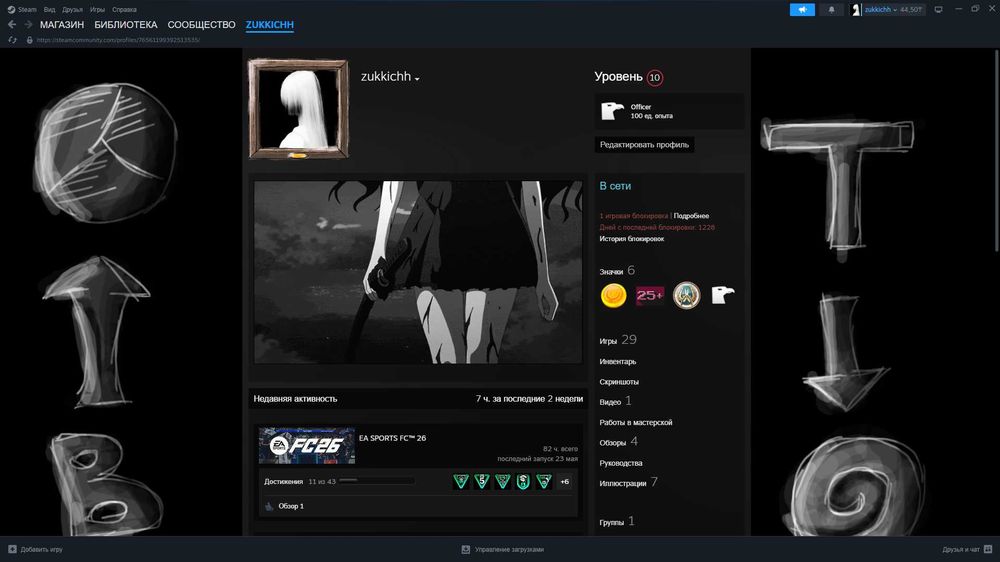Click the profile URL address field
The height and width of the screenshot is (562, 1000).
(x=118, y=40)
